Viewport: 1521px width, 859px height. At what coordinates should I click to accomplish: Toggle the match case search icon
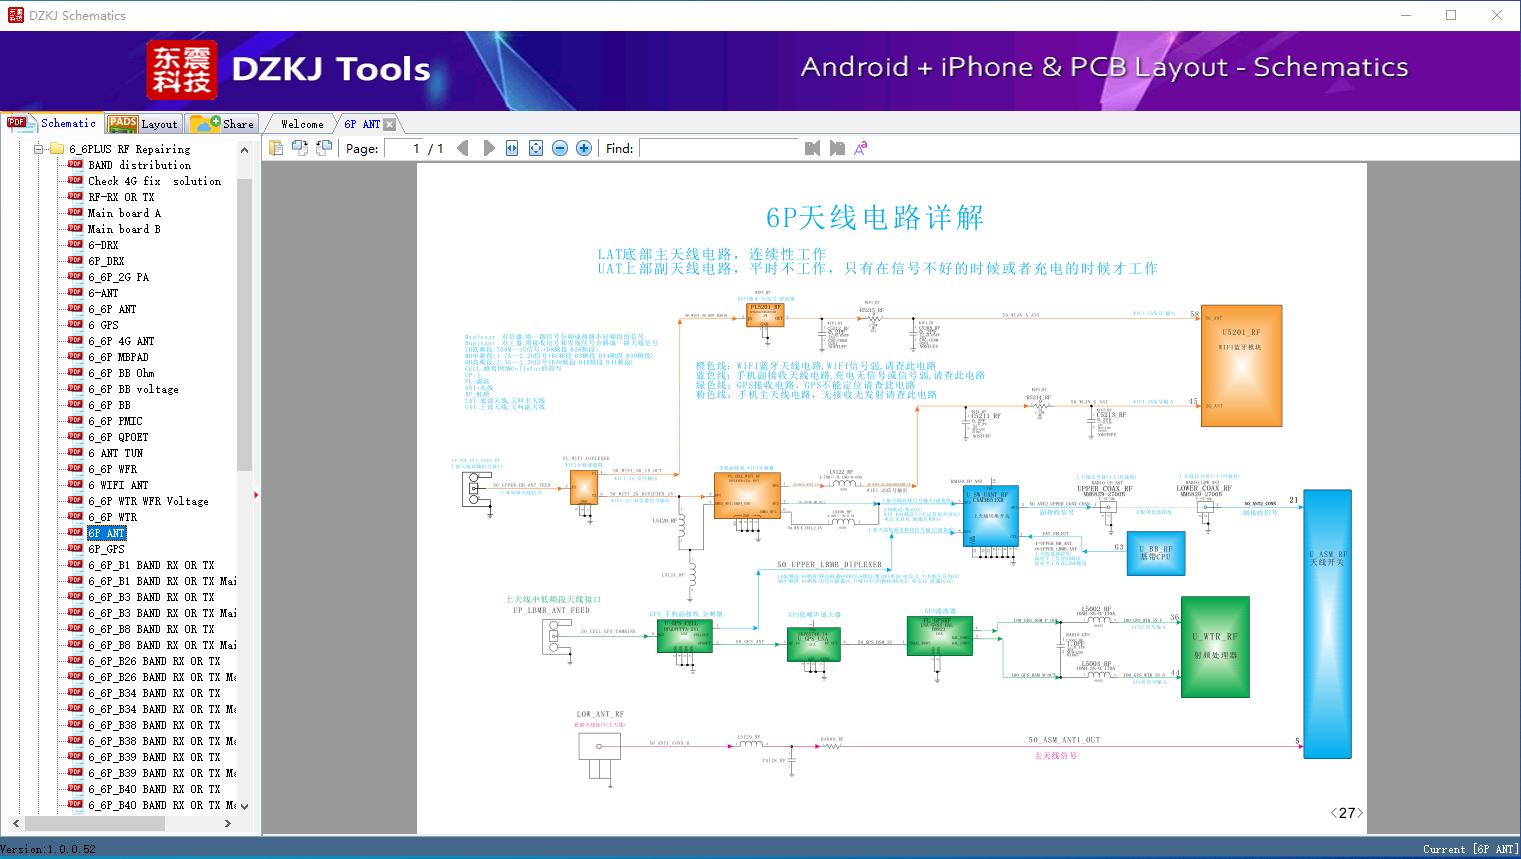click(x=861, y=148)
